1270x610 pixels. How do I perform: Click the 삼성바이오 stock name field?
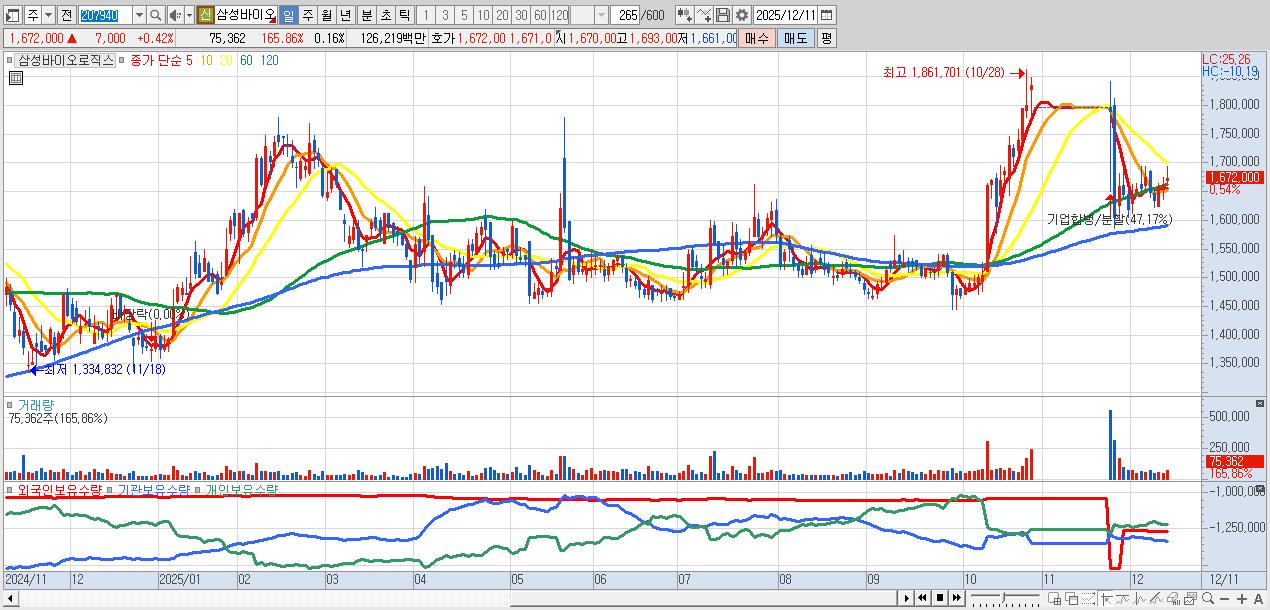pyautogui.click(x=246, y=15)
